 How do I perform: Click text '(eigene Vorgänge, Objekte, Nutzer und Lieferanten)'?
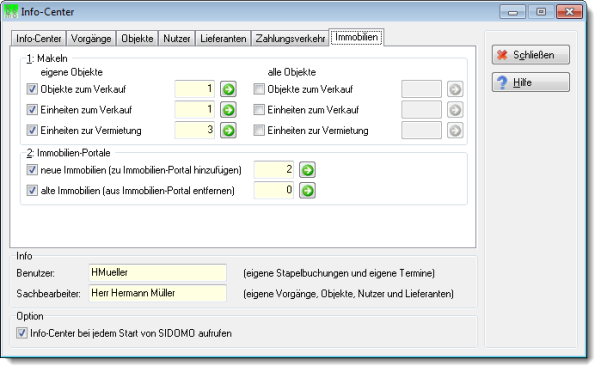click(349, 294)
